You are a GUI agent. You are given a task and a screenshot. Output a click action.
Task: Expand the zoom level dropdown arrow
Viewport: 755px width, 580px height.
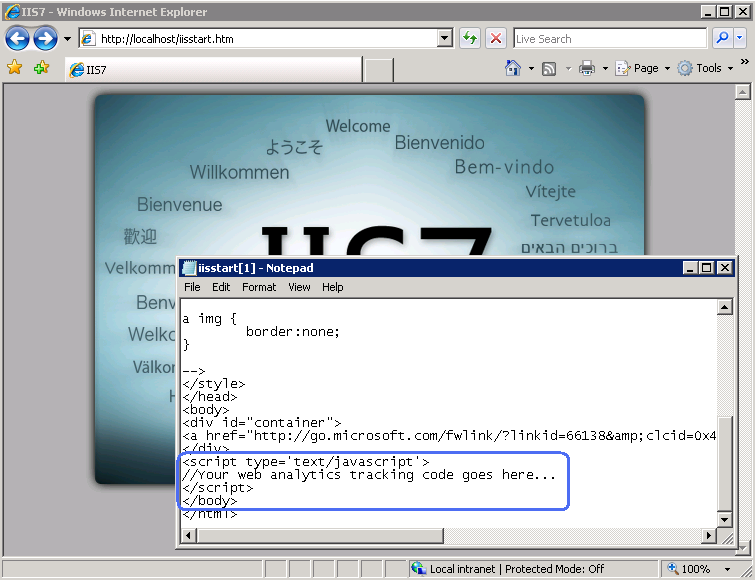(x=728, y=569)
